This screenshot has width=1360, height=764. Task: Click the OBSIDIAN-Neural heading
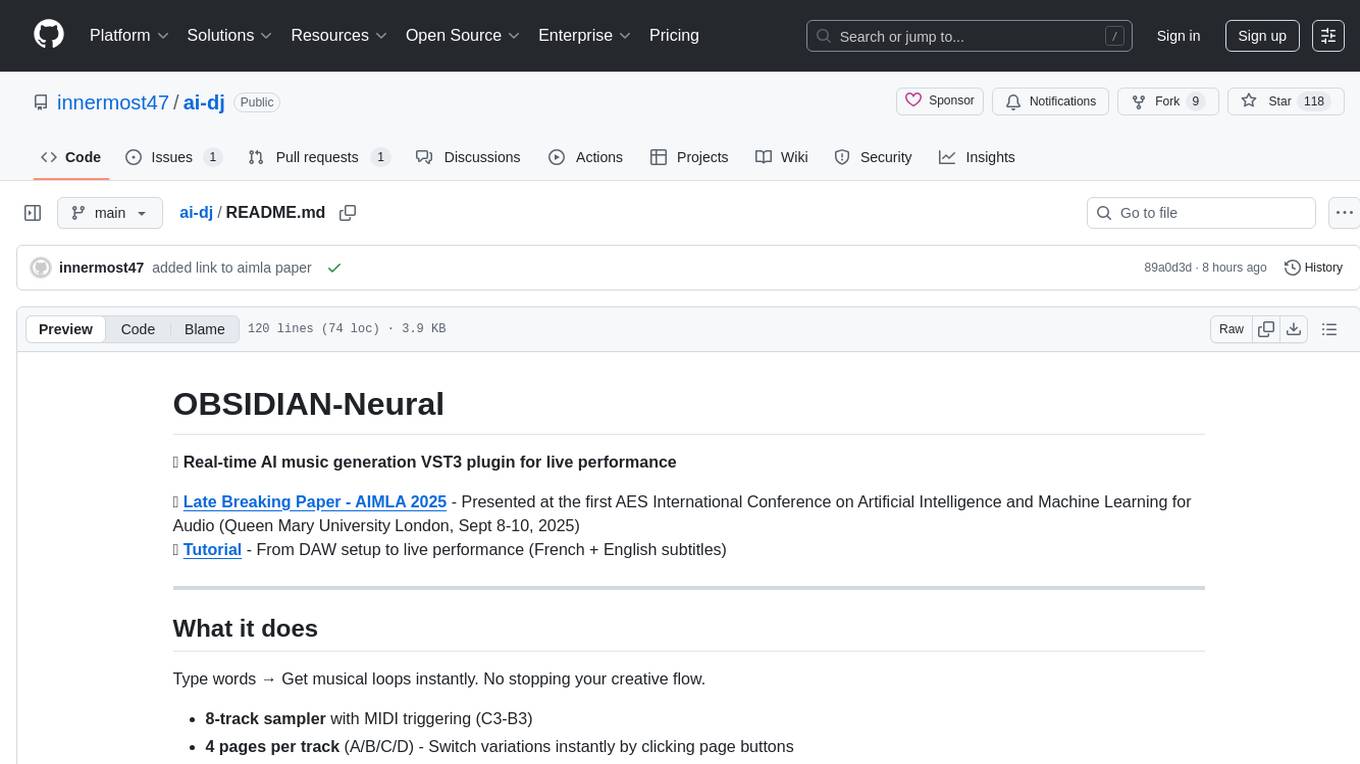[x=308, y=404]
